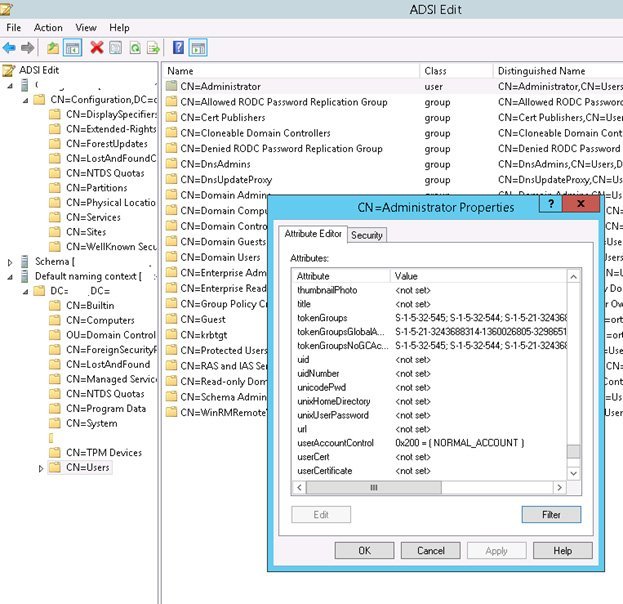
Task: Click the blue Help question mark icon
Action: click(x=178, y=48)
